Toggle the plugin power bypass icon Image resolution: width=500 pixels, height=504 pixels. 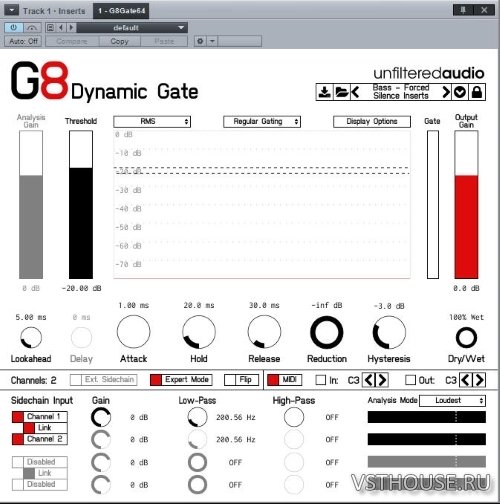[x=14, y=27]
